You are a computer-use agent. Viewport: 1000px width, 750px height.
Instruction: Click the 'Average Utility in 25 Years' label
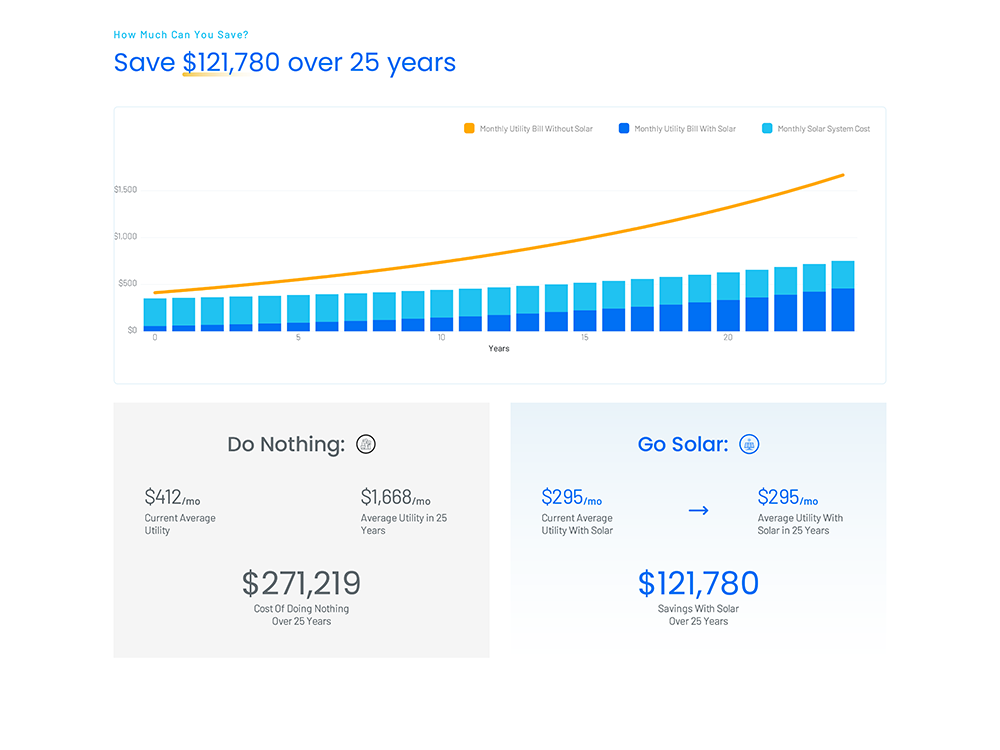click(x=404, y=524)
